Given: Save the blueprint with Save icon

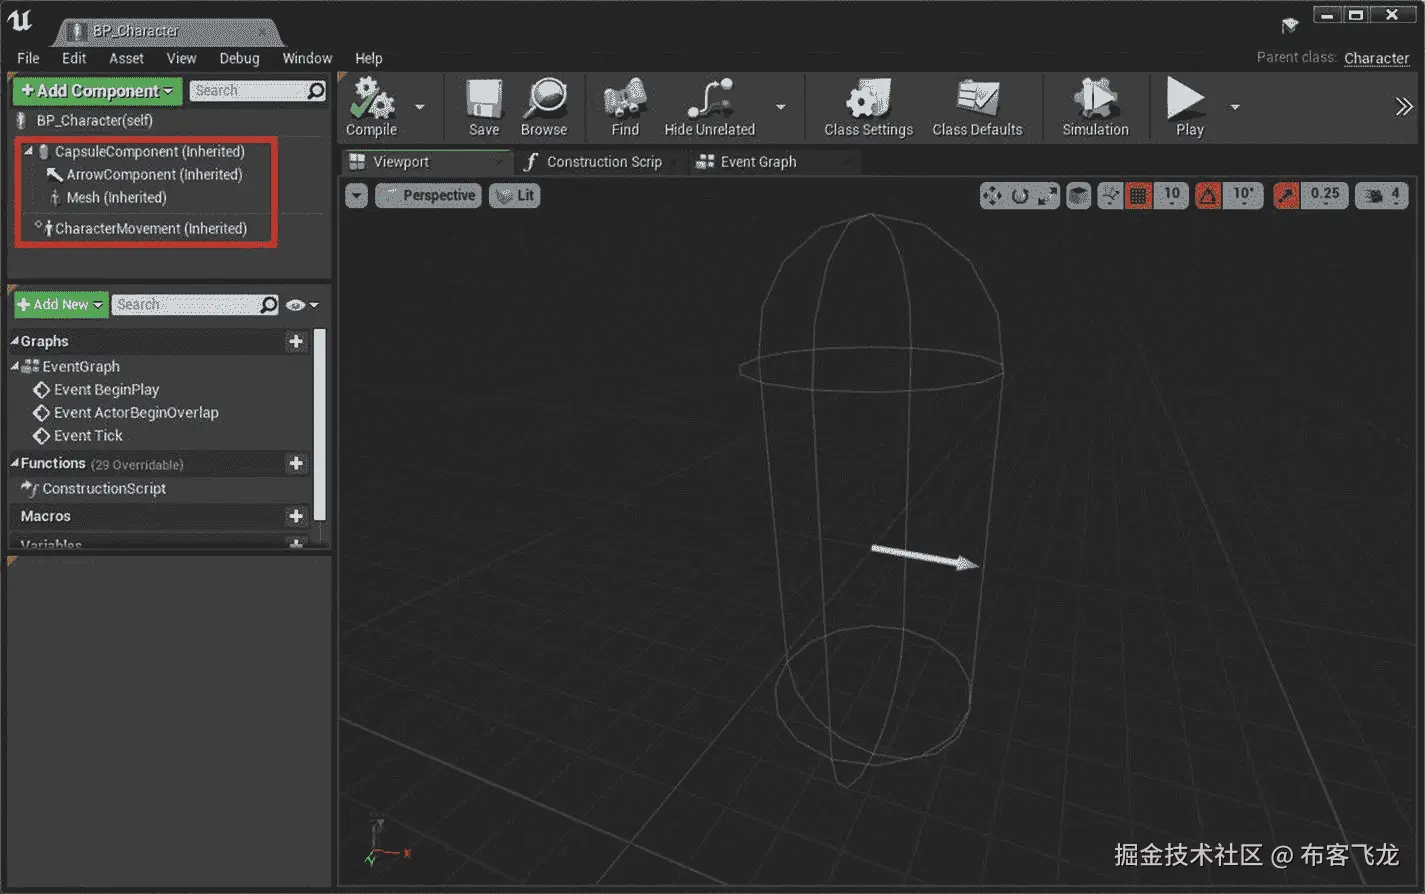Looking at the screenshot, I should pyautogui.click(x=484, y=99).
